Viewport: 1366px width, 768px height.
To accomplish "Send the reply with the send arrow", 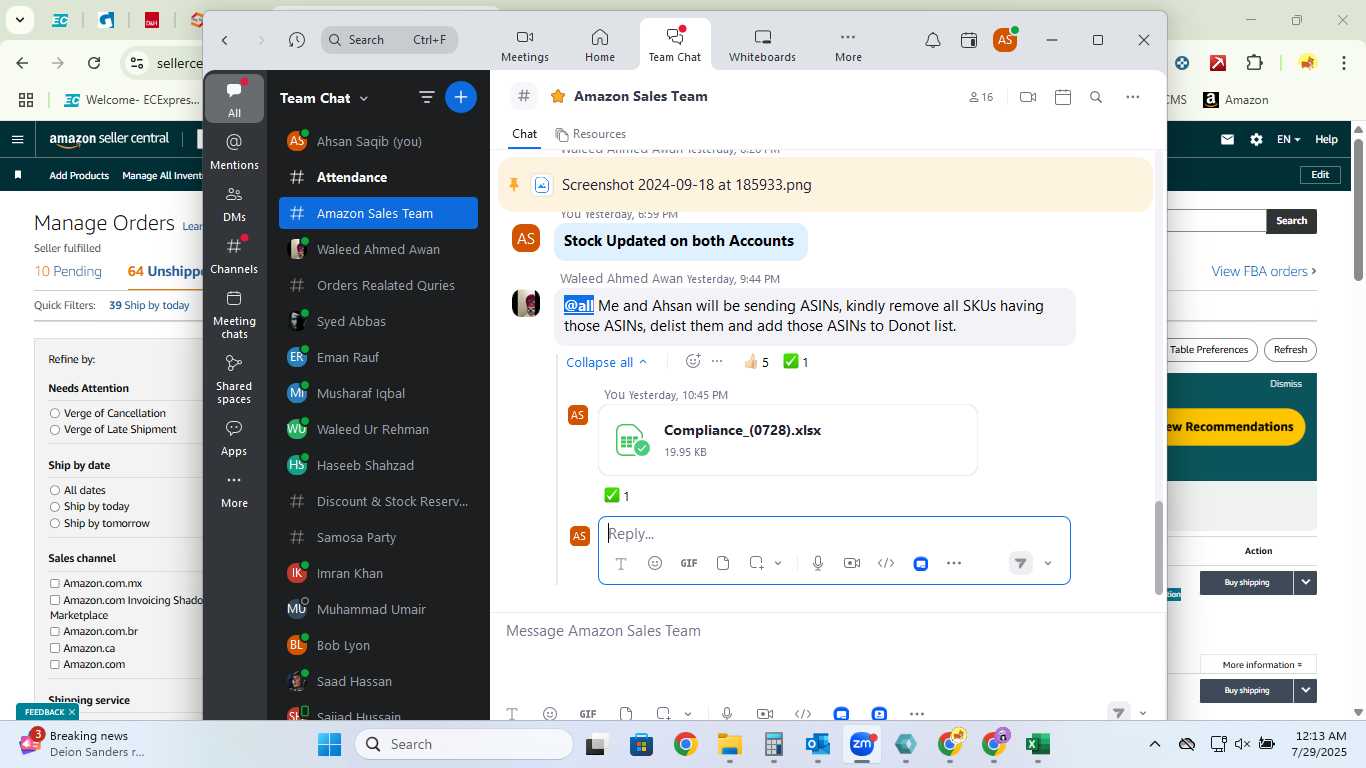I will point(1020,563).
